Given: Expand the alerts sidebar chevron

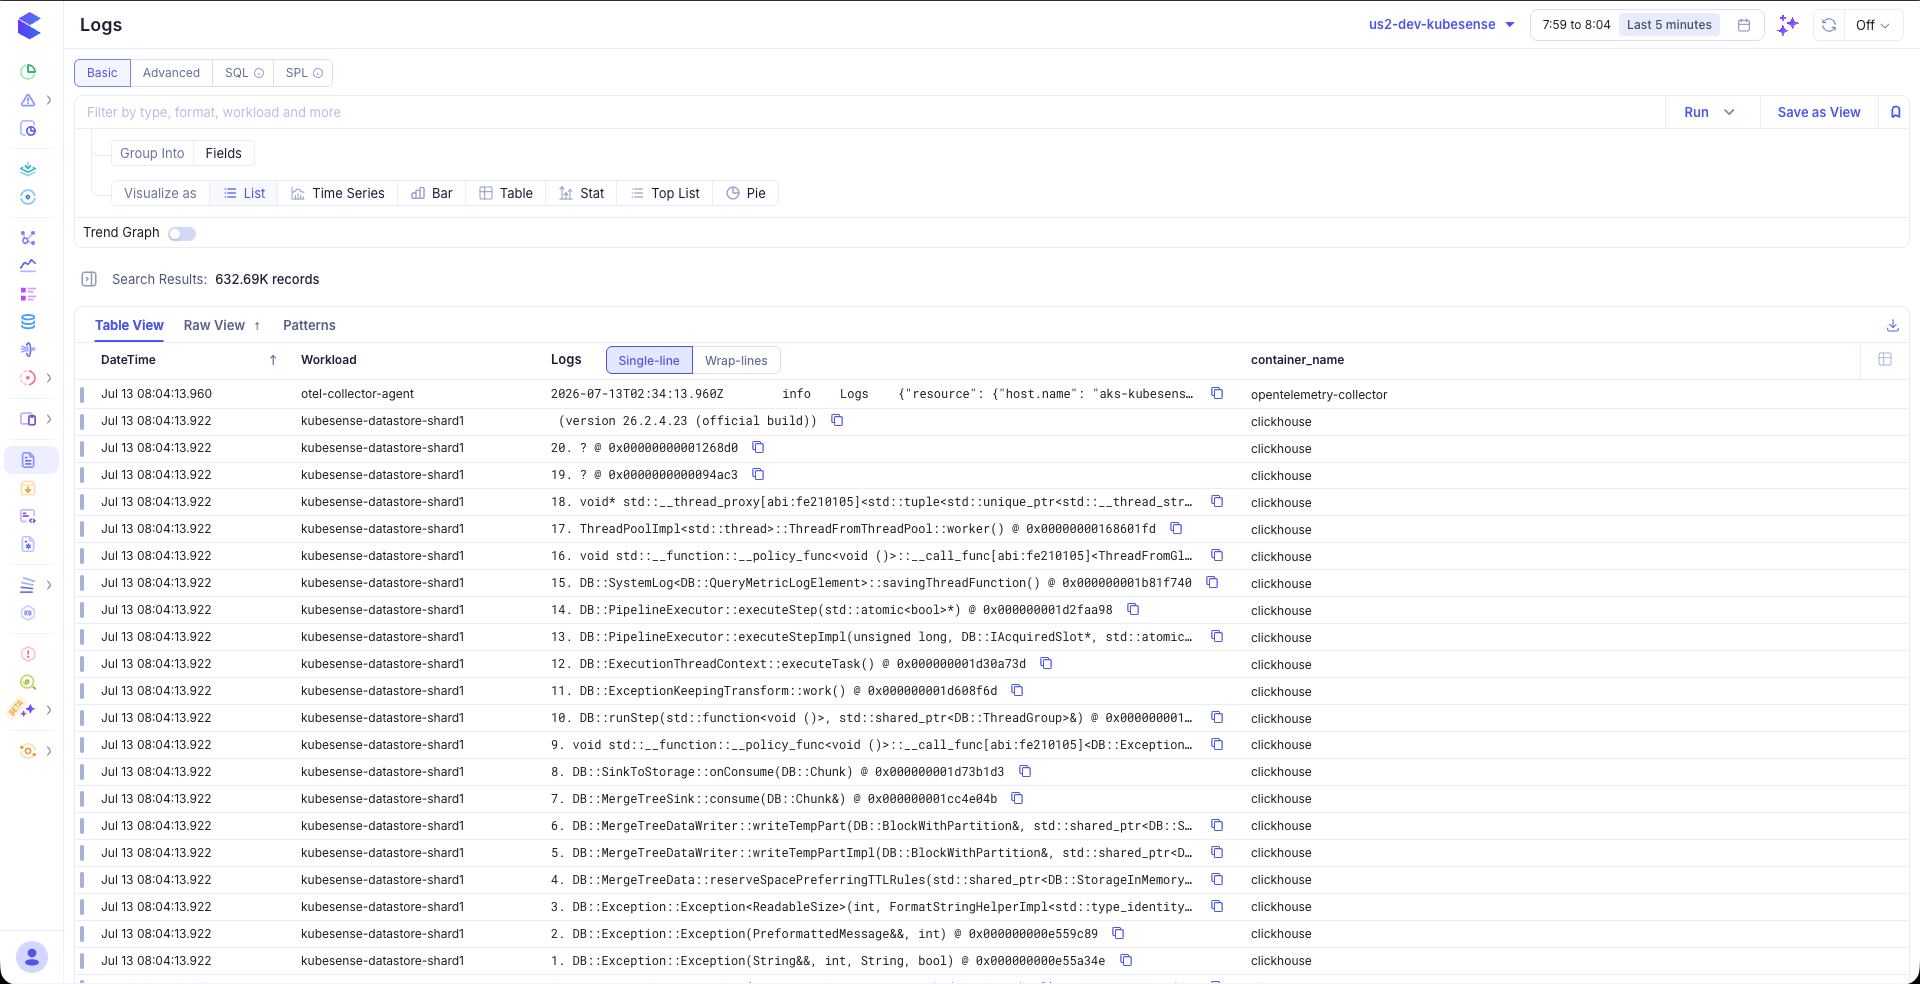Looking at the screenshot, I should [49, 100].
